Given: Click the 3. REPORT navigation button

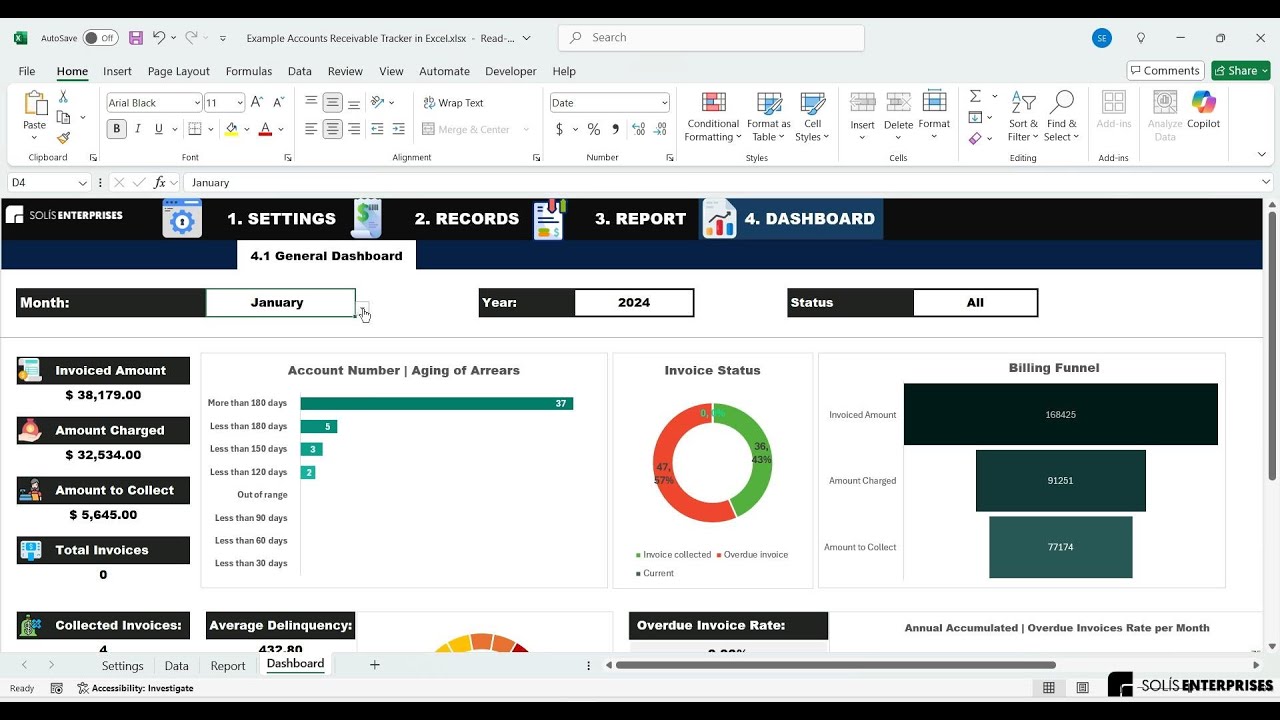Looking at the screenshot, I should (x=640, y=219).
